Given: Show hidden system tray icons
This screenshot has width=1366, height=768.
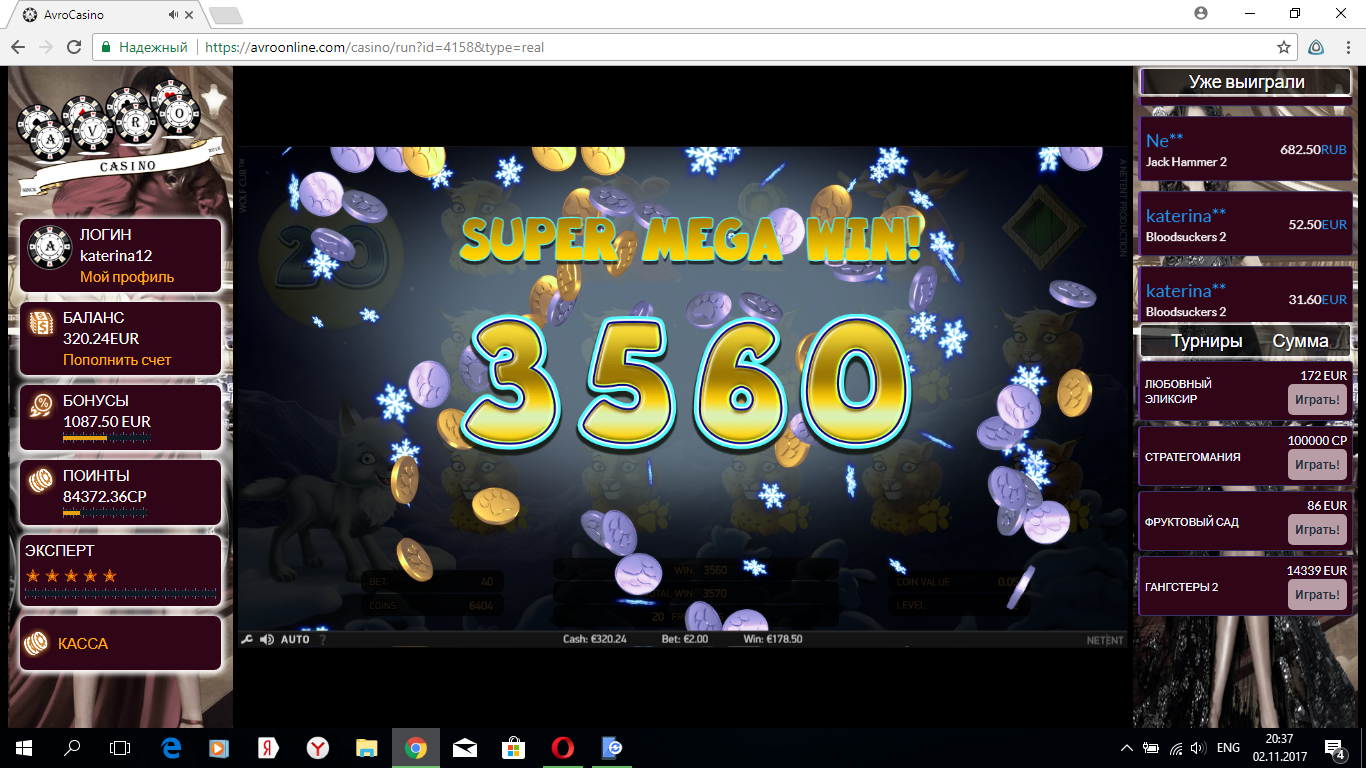Looking at the screenshot, I should tap(1127, 748).
